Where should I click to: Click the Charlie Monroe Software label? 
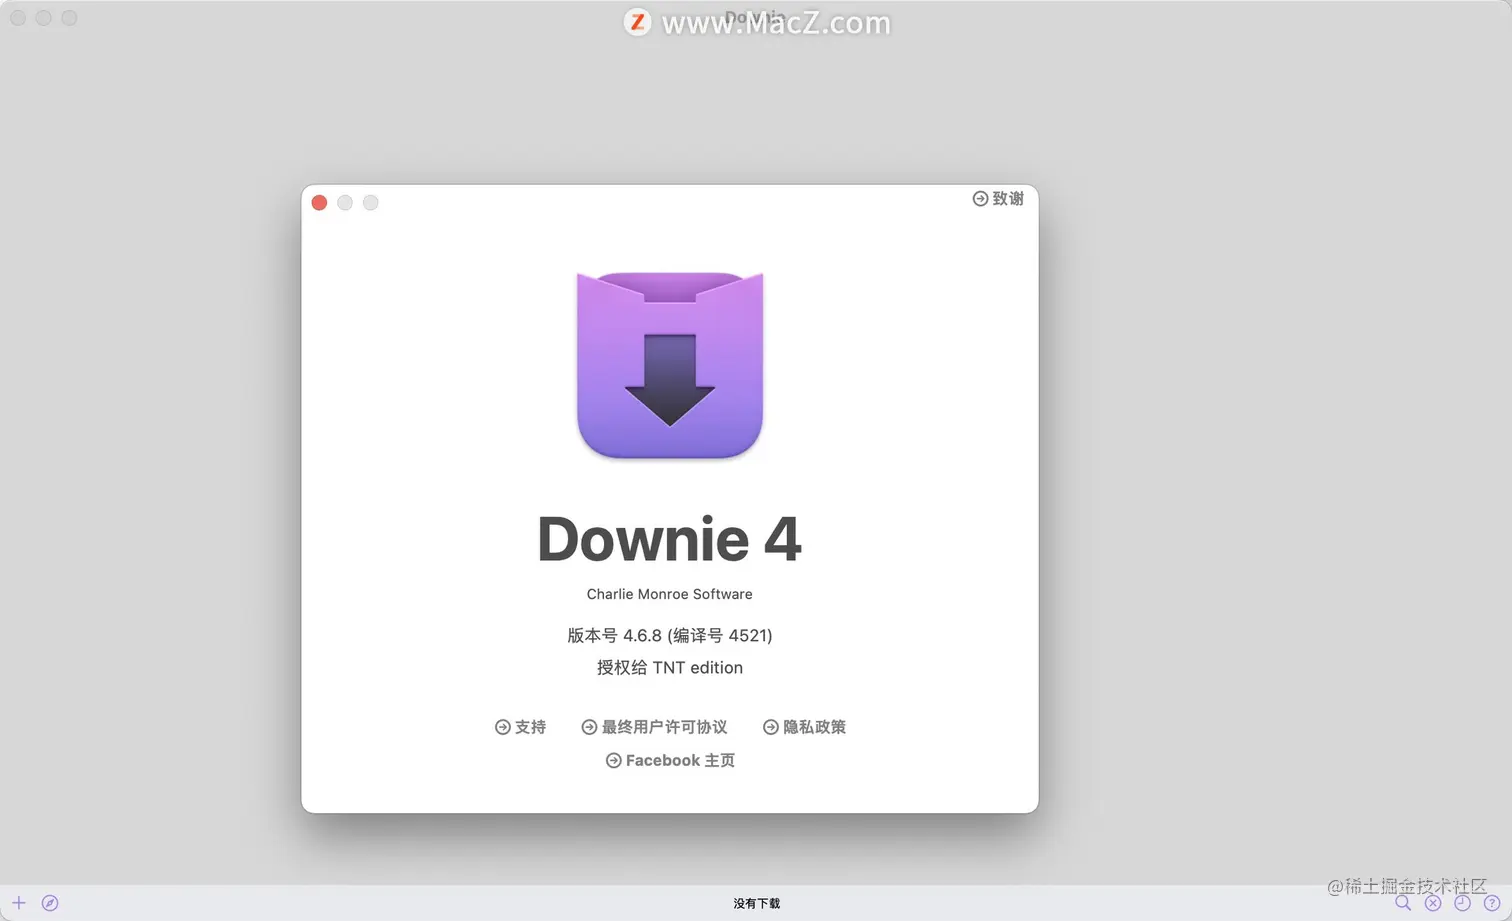[669, 593]
